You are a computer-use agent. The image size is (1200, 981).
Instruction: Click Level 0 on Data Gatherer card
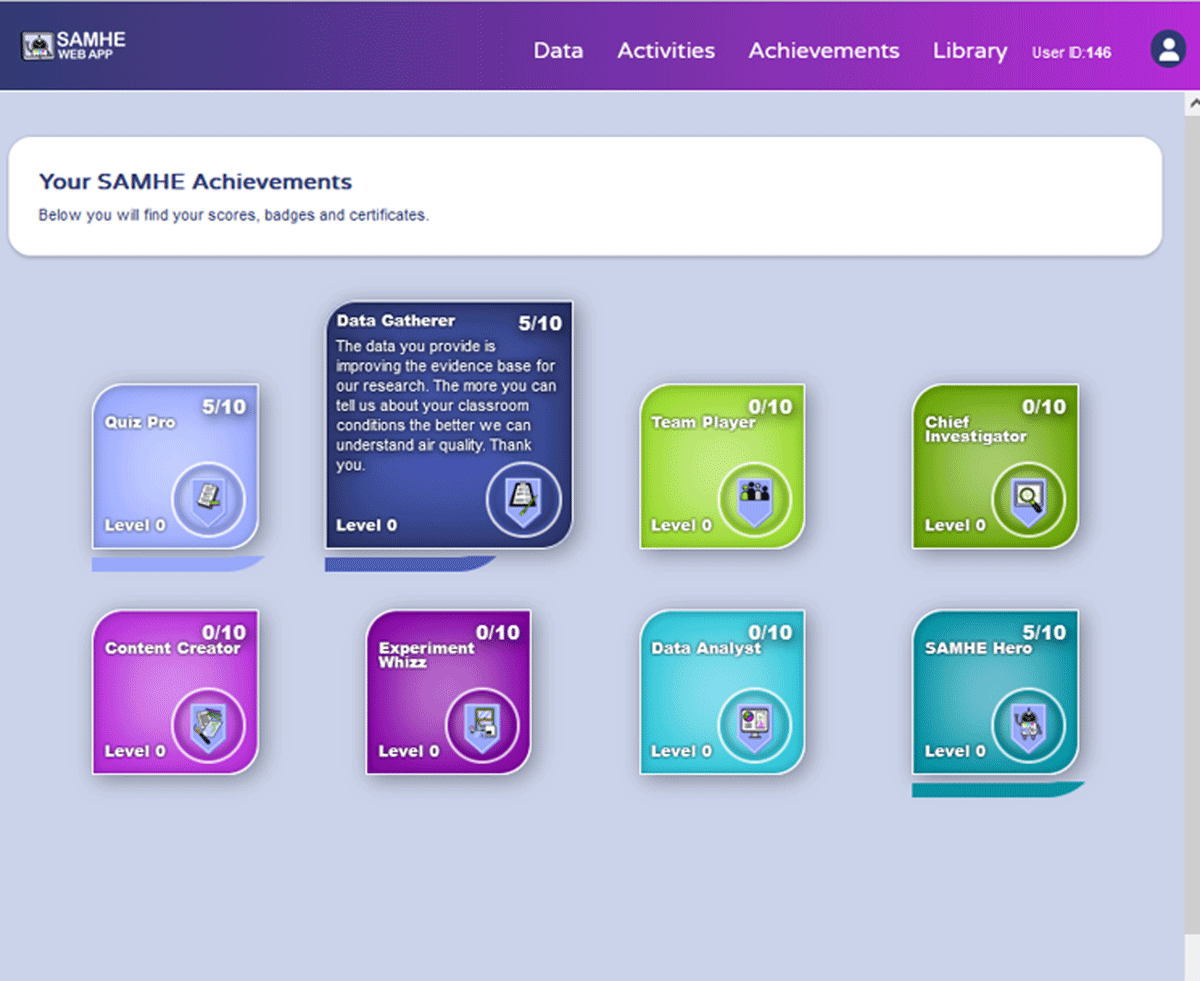coord(366,525)
